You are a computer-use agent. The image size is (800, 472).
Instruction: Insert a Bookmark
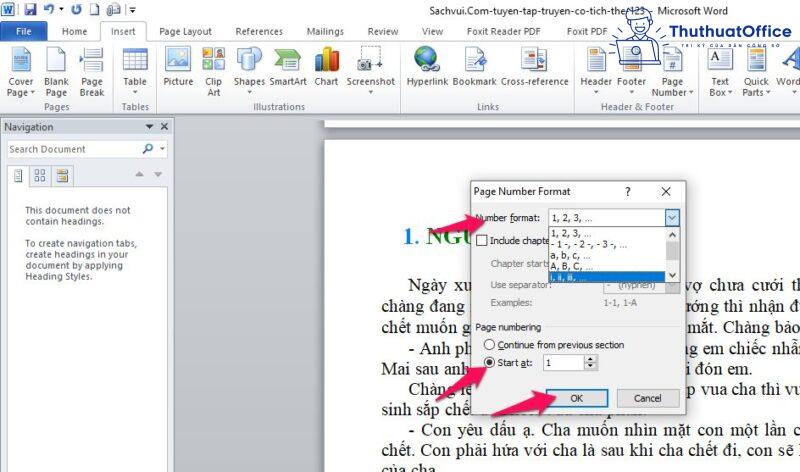point(474,66)
